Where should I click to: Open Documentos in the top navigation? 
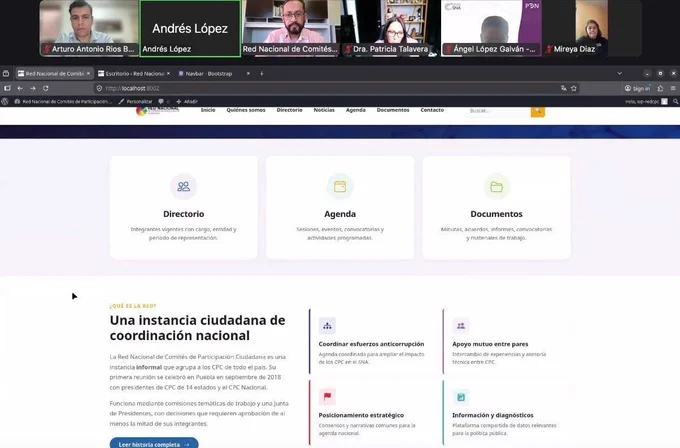pyautogui.click(x=393, y=110)
